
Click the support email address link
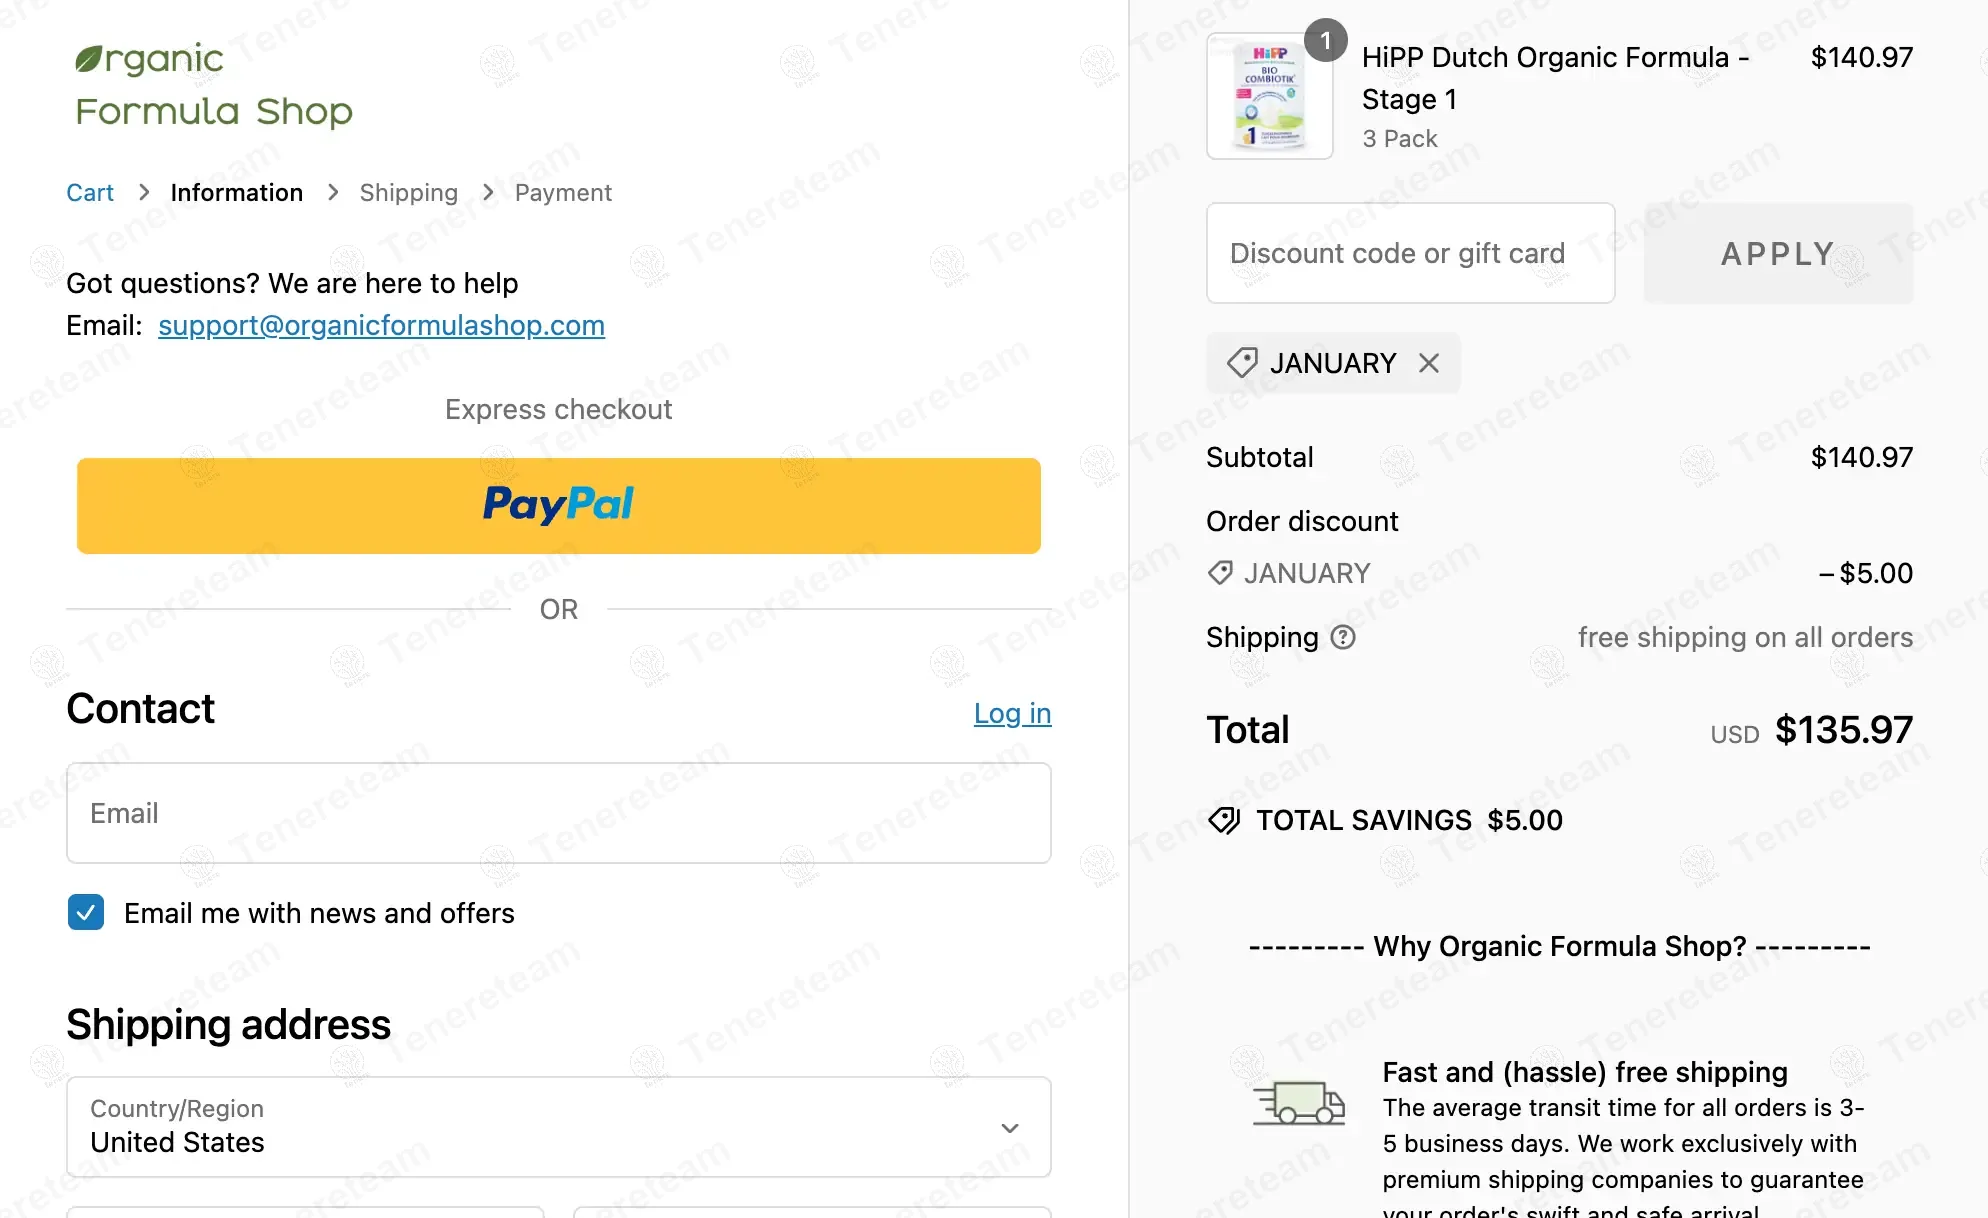[381, 325]
